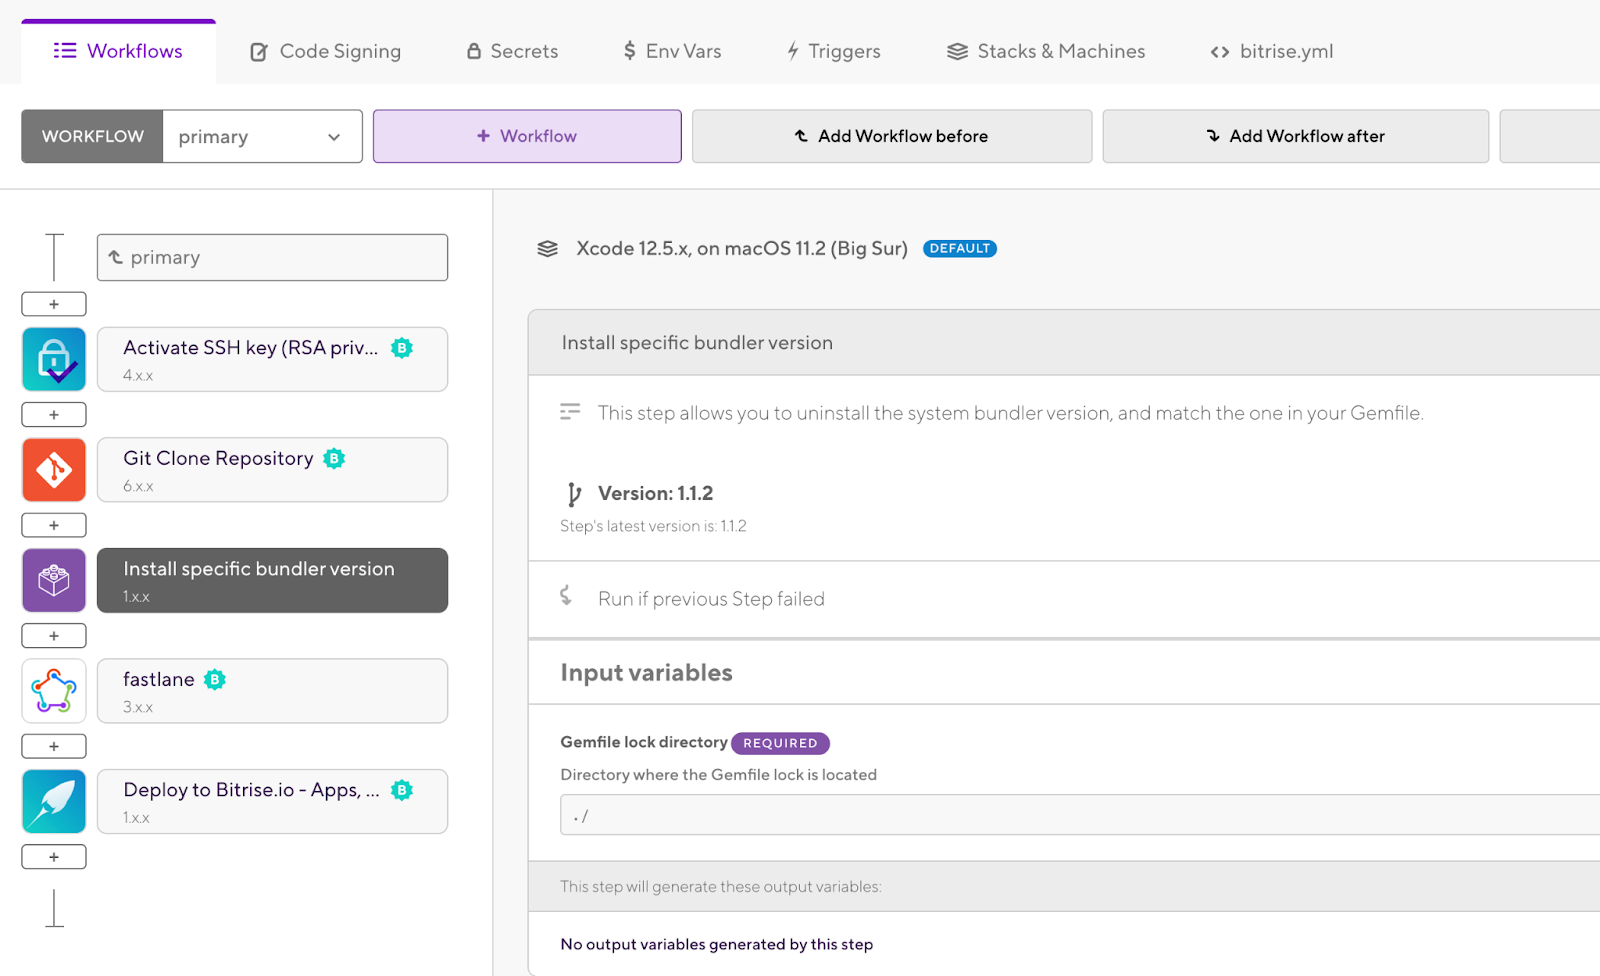This screenshot has width=1600, height=976.
Task: Click the purple bundler step icon
Action: (54, 580)
